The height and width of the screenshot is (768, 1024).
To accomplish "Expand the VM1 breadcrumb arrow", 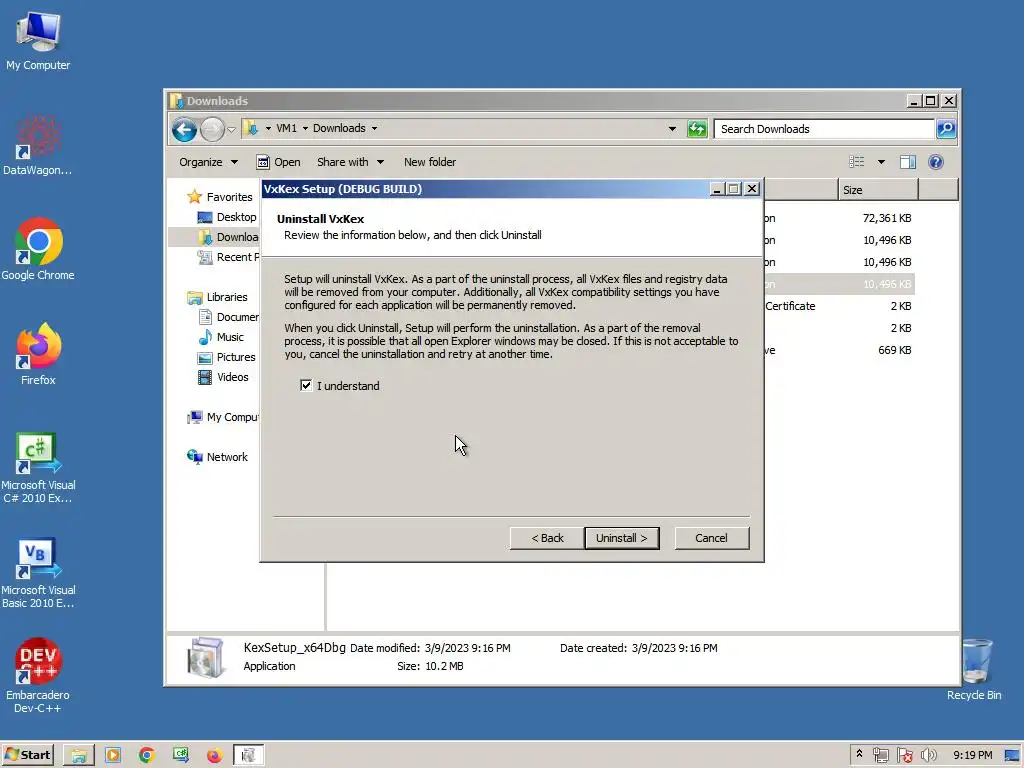I will [x=305, y=129].
